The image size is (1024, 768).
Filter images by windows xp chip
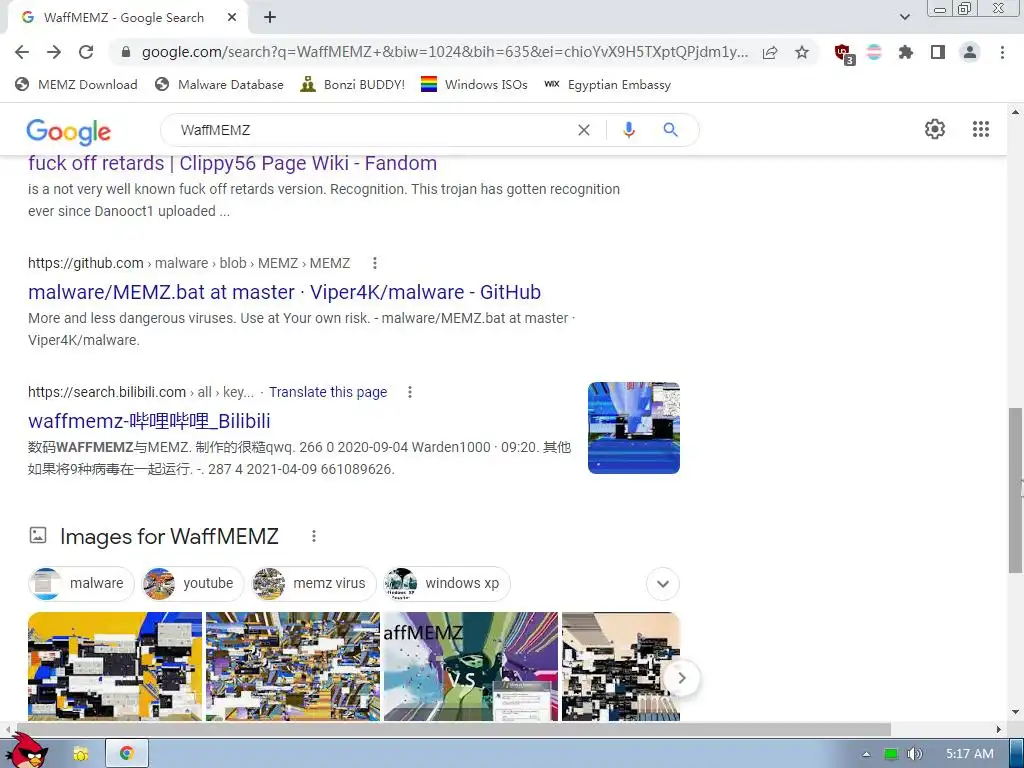click(447, 583)
